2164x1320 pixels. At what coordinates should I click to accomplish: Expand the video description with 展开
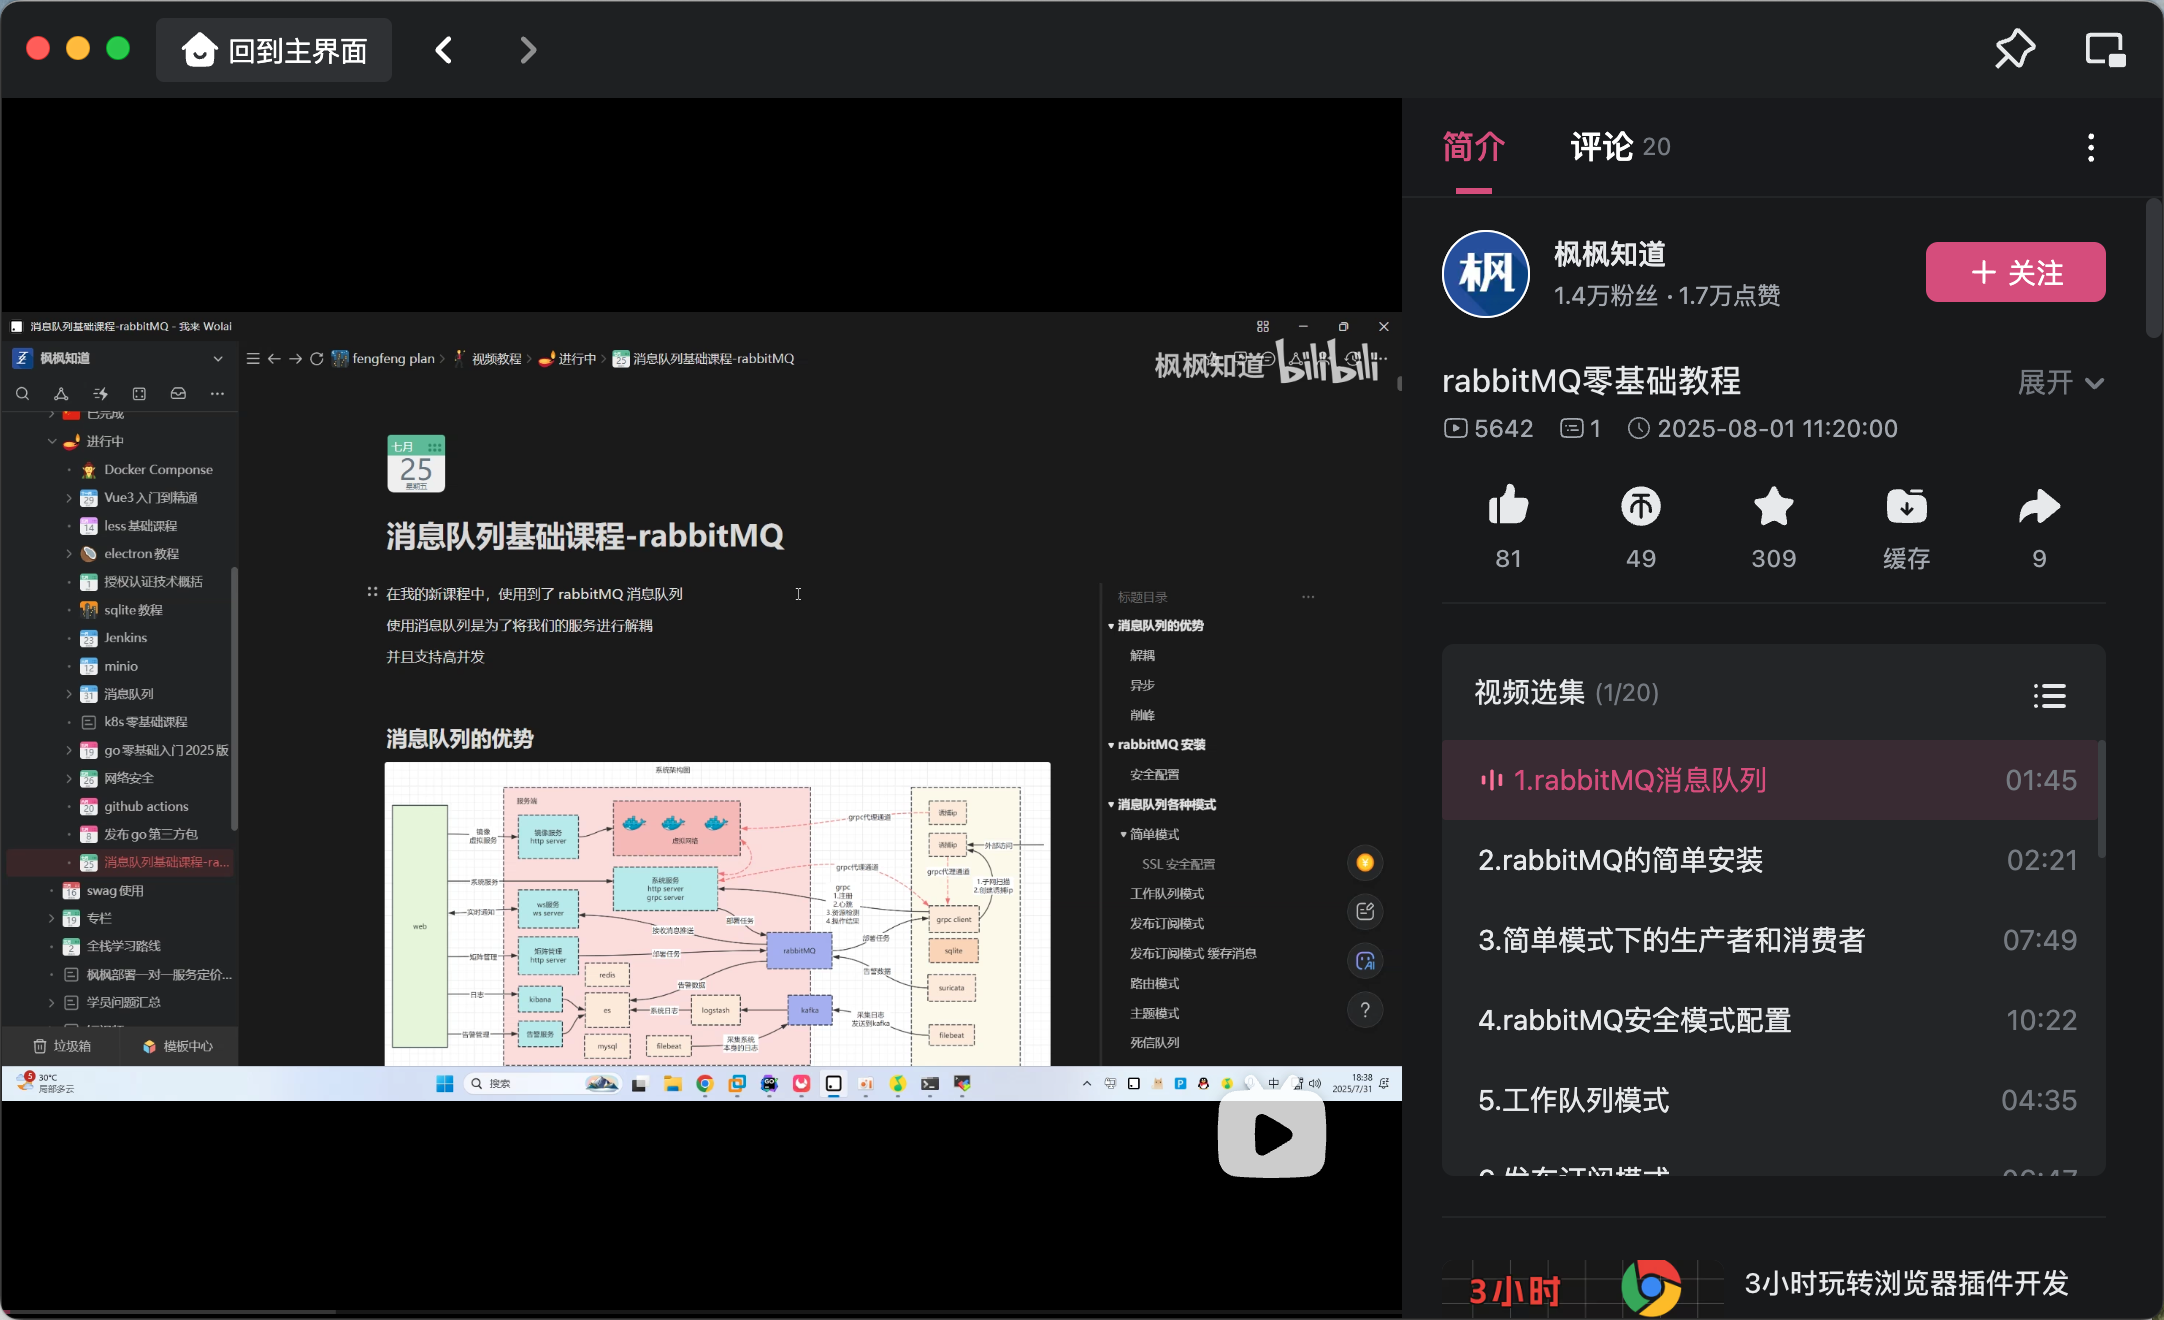click(x=2061, y=382)
